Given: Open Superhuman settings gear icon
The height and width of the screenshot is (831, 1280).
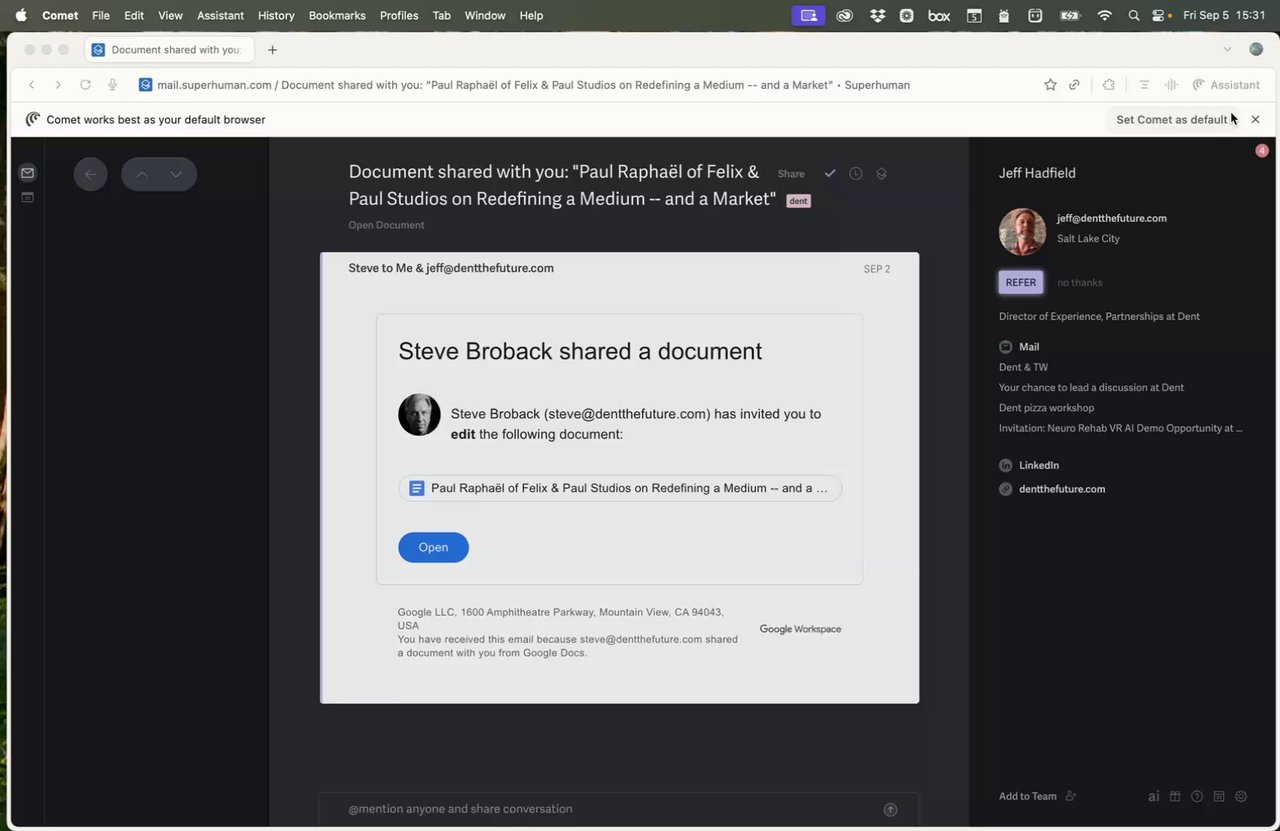Looking at the screenshot, I should click(1241, 797).
